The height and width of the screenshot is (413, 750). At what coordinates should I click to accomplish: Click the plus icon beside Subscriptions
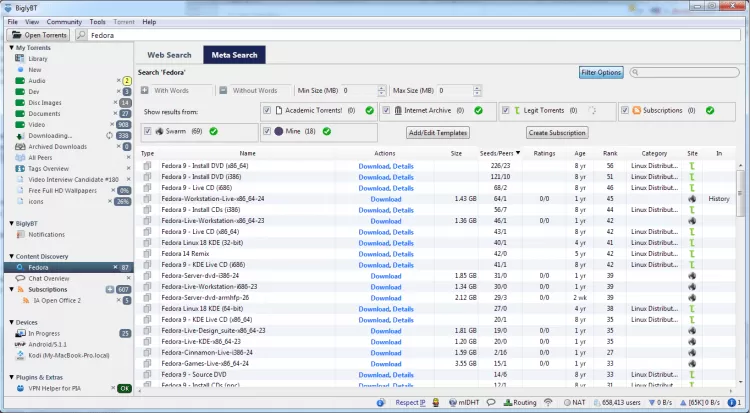(x=109, y=289)
